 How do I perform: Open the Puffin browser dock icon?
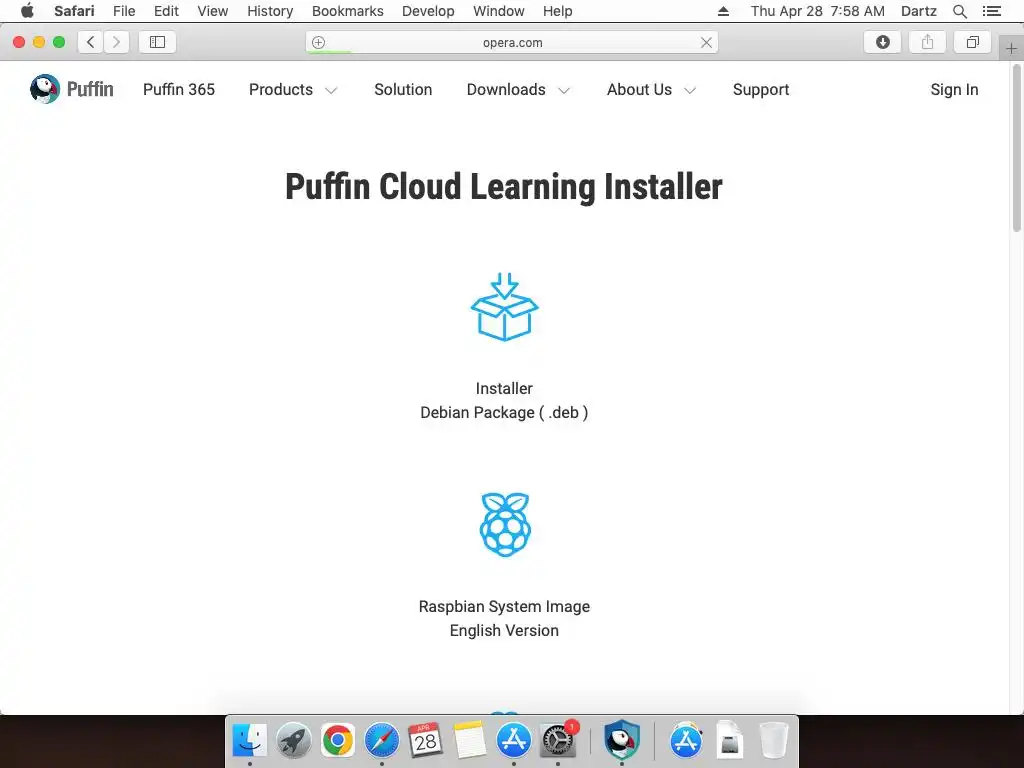(x=621, y=740)
